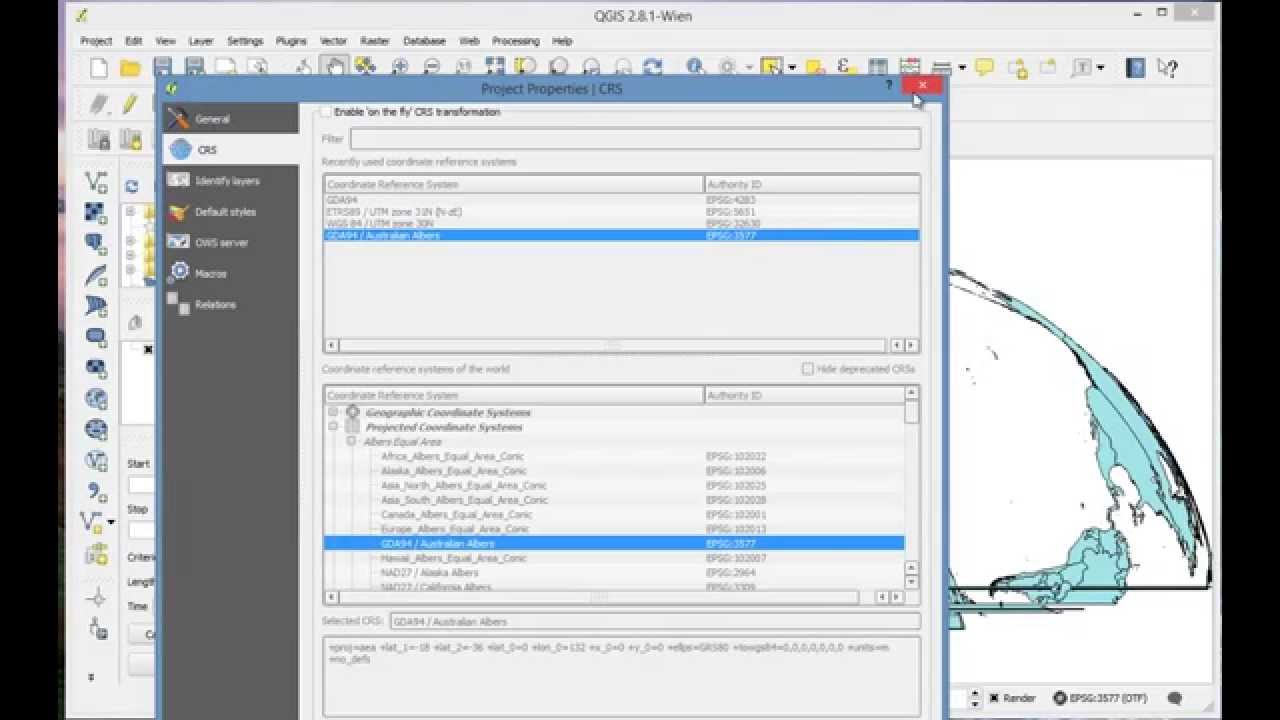Click the Open Project folder icon

coord(130,68)
